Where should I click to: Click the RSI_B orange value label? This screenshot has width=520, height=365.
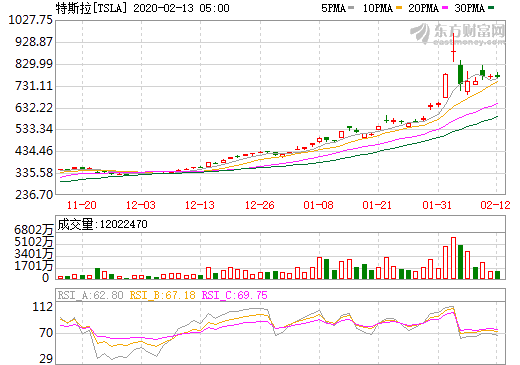[162, 295]
